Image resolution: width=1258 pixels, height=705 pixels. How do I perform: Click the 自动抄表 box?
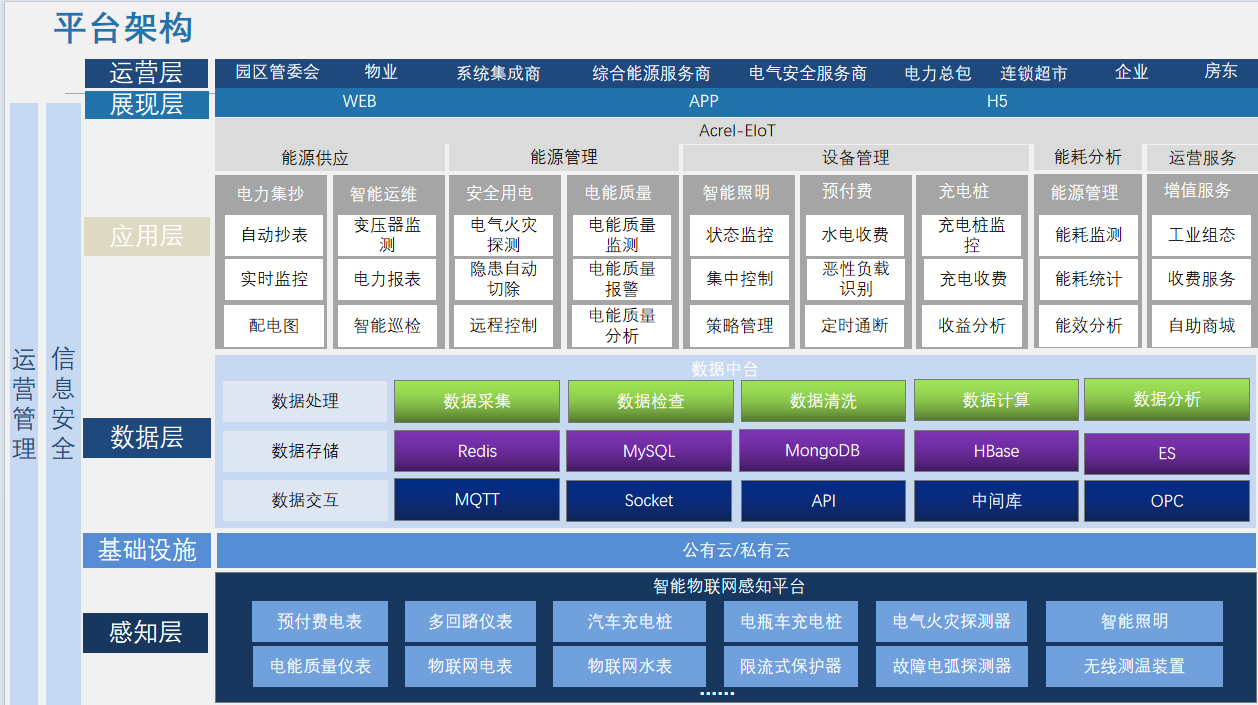274,235
